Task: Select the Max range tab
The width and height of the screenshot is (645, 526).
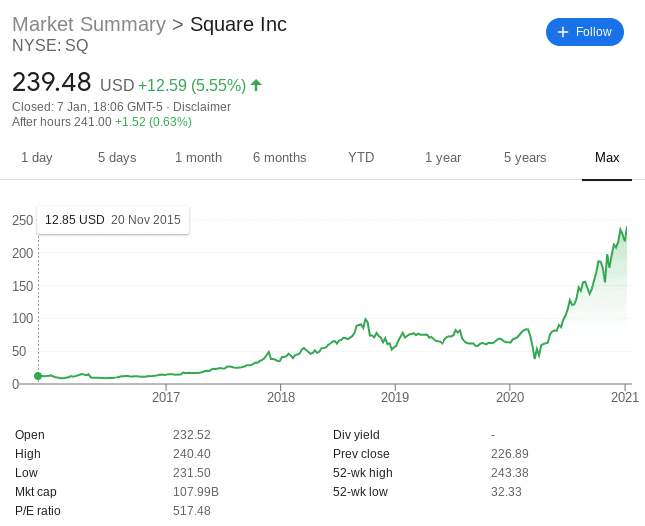Action: click(x=607, y=158)
